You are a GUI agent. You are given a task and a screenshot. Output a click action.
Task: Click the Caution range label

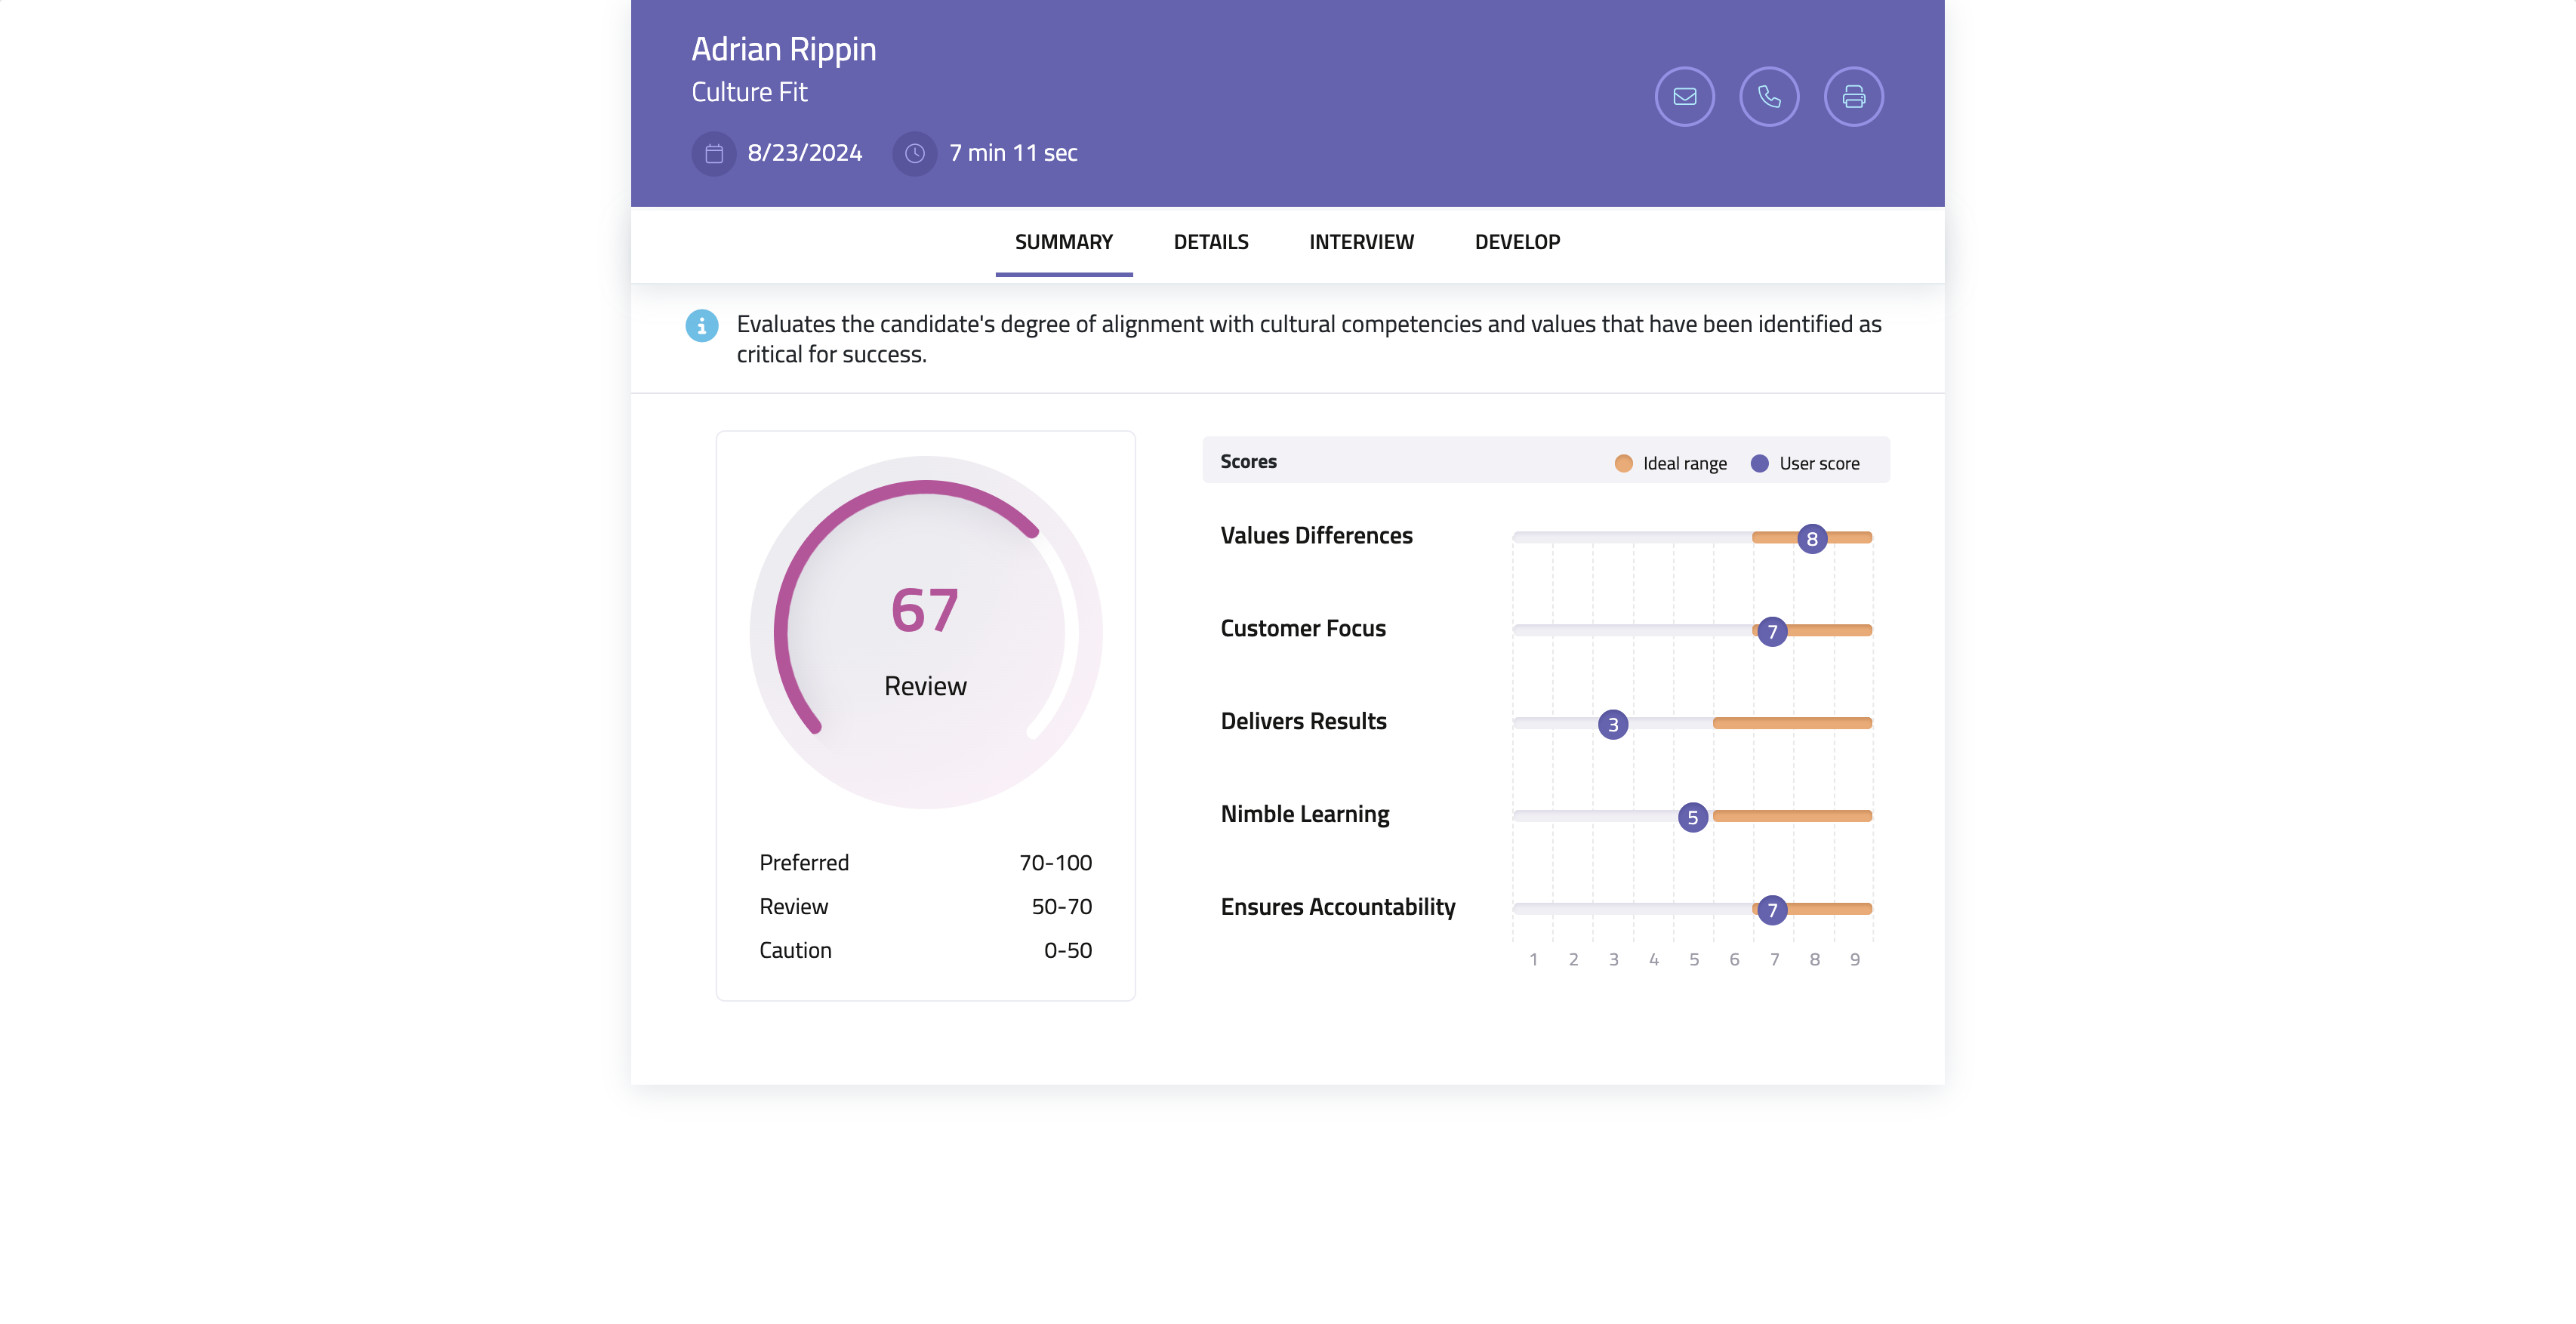coord(795,951)
